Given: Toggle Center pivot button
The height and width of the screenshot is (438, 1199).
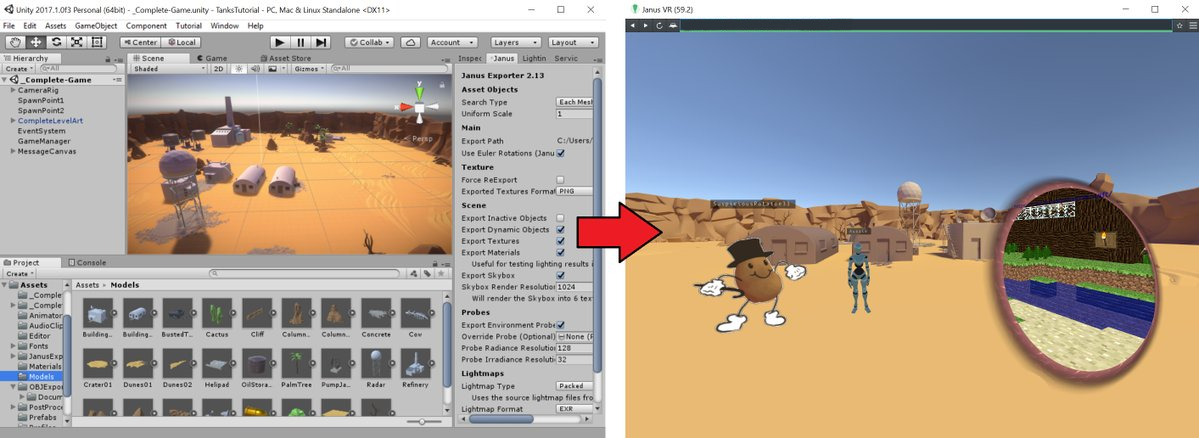Looking at the screenshot, I should click(140, 43).
